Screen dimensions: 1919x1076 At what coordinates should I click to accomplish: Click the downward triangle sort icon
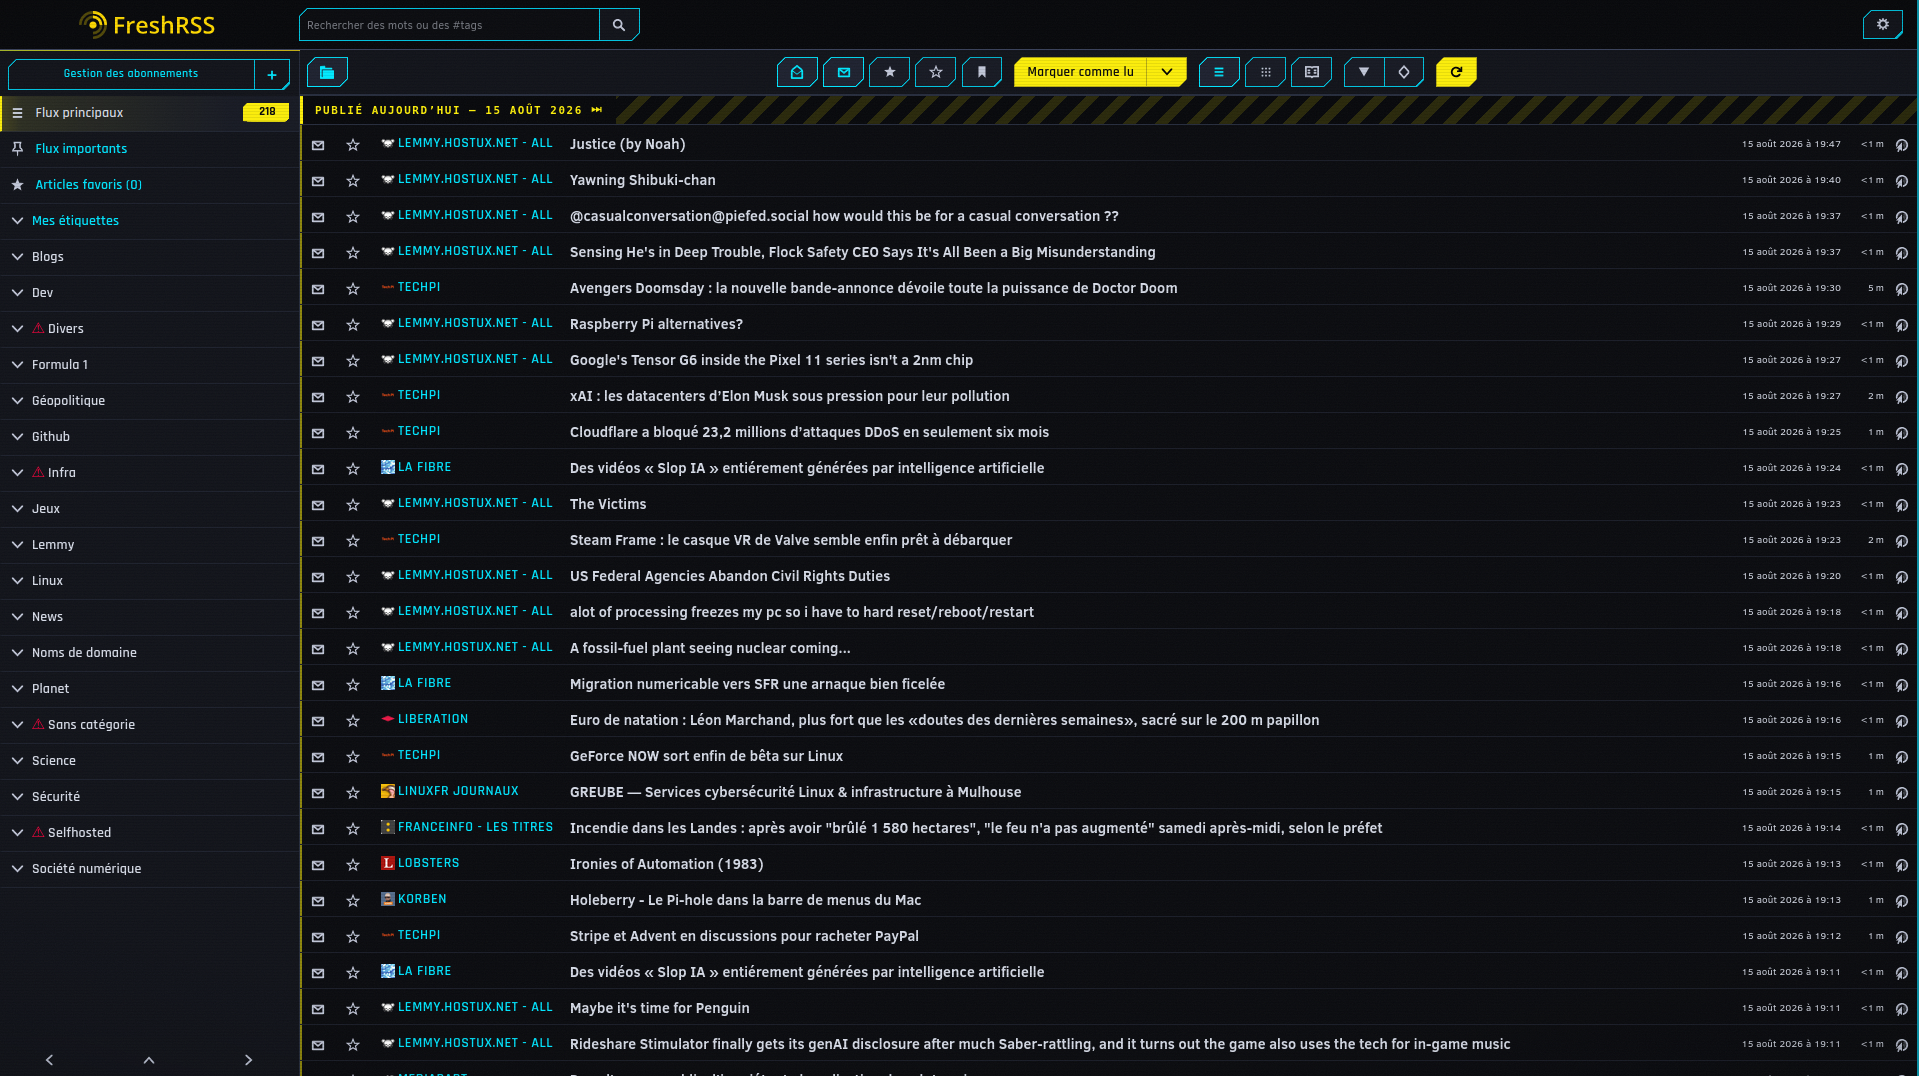[1363, 72]
